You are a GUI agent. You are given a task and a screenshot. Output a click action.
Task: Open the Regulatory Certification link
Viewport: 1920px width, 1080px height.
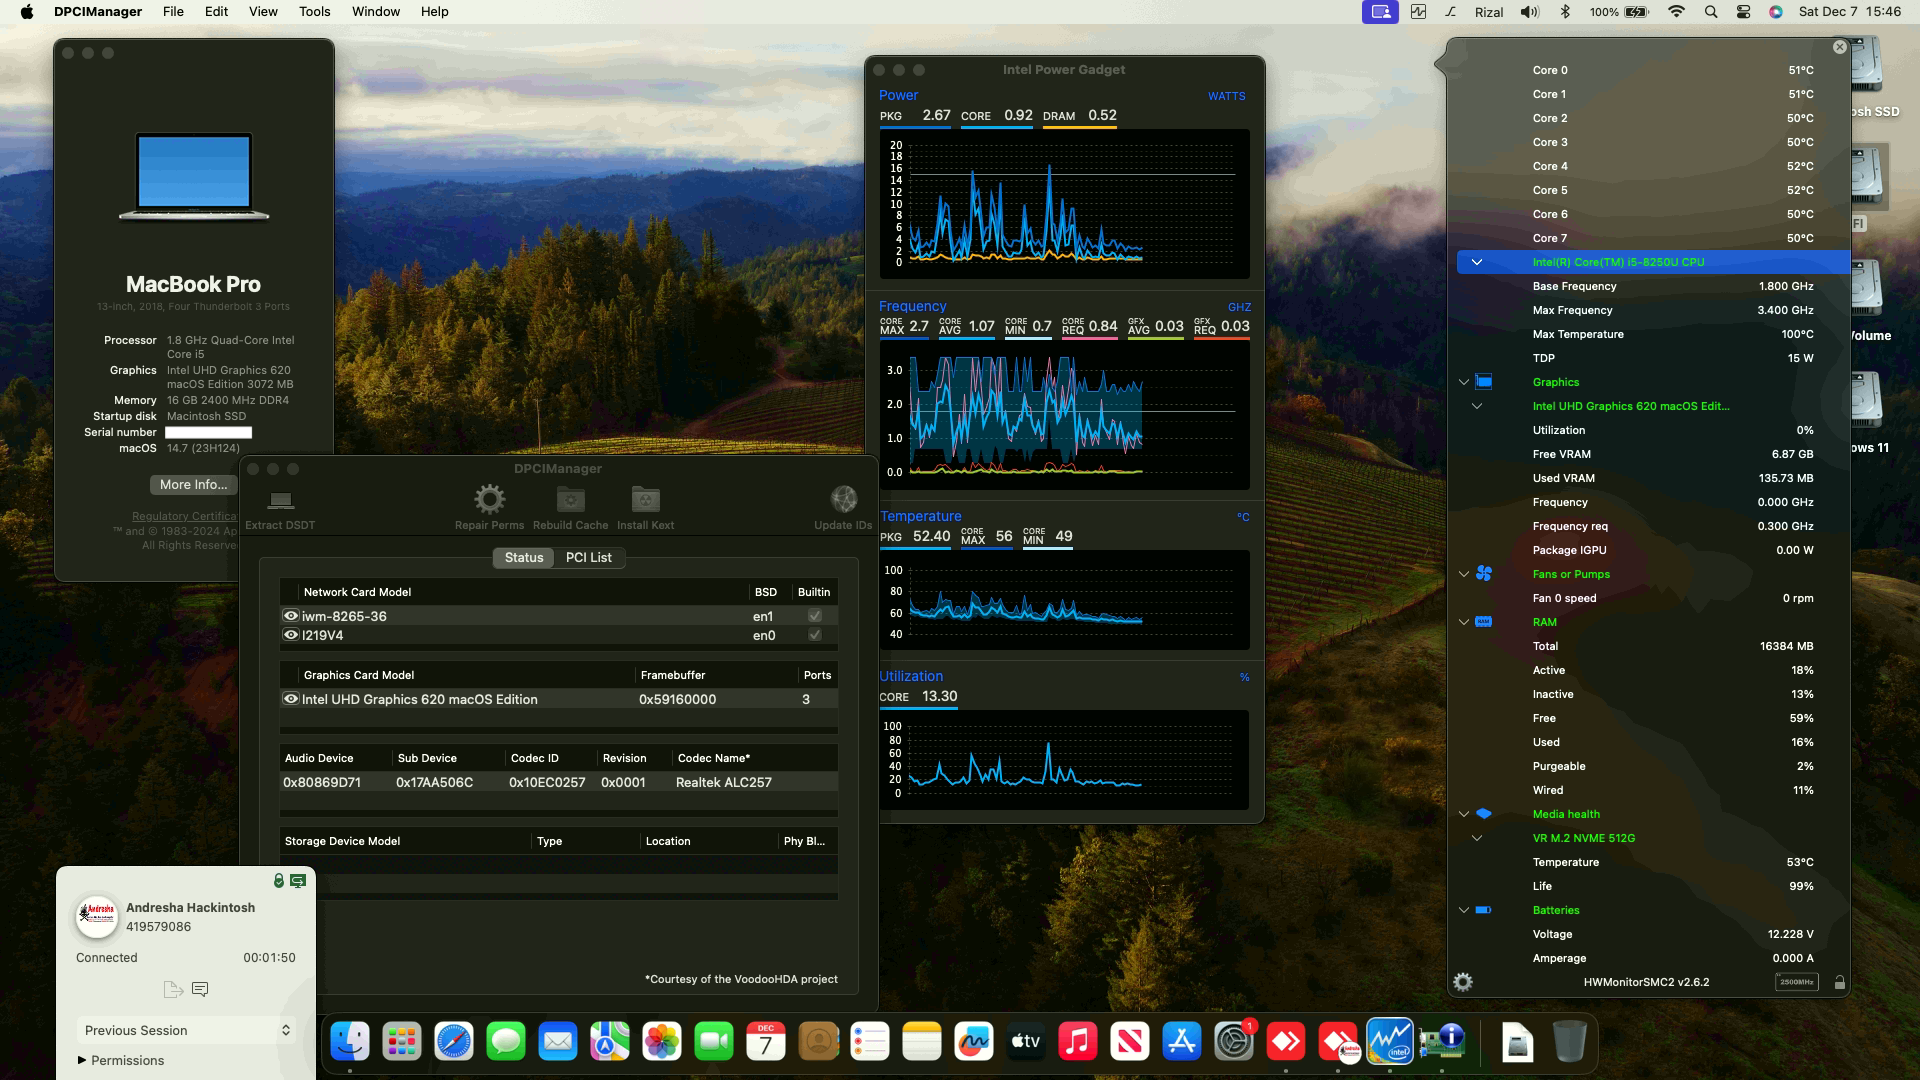tap(185, 516)
